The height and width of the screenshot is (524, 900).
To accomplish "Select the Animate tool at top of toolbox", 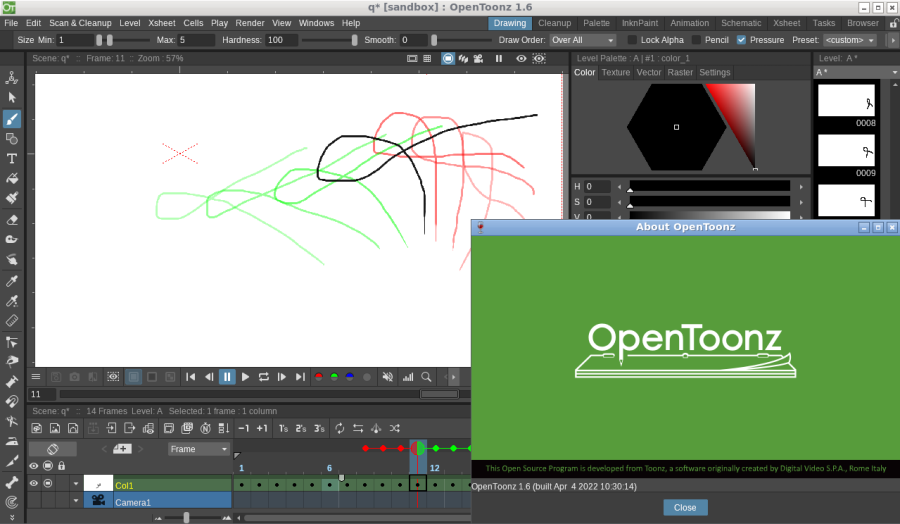I will (x=11, y=78).
